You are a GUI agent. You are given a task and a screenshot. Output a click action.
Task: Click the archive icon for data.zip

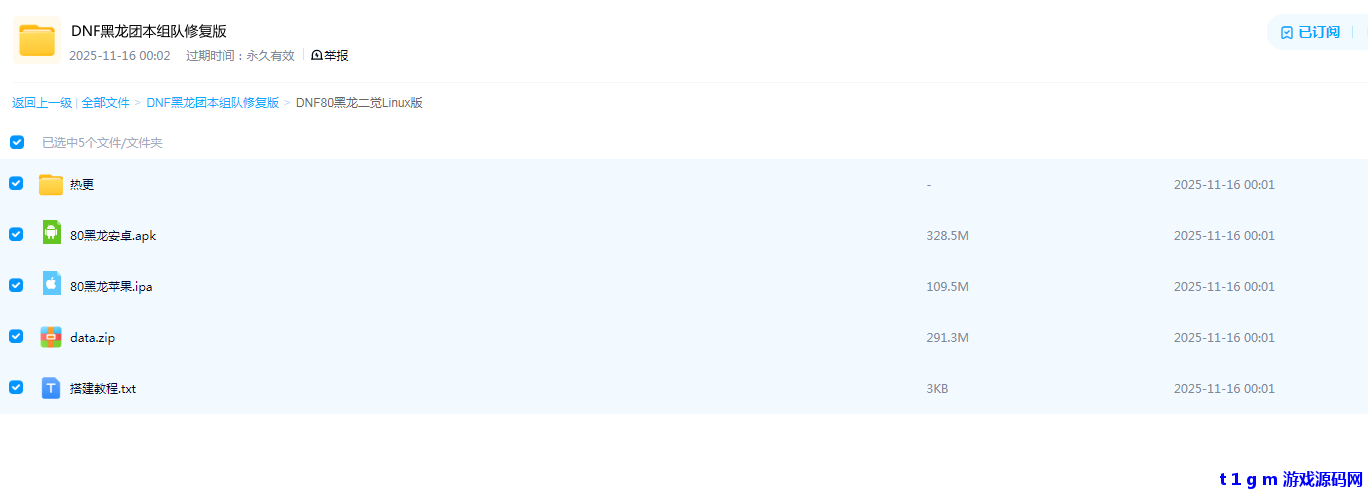coord(51,337)
